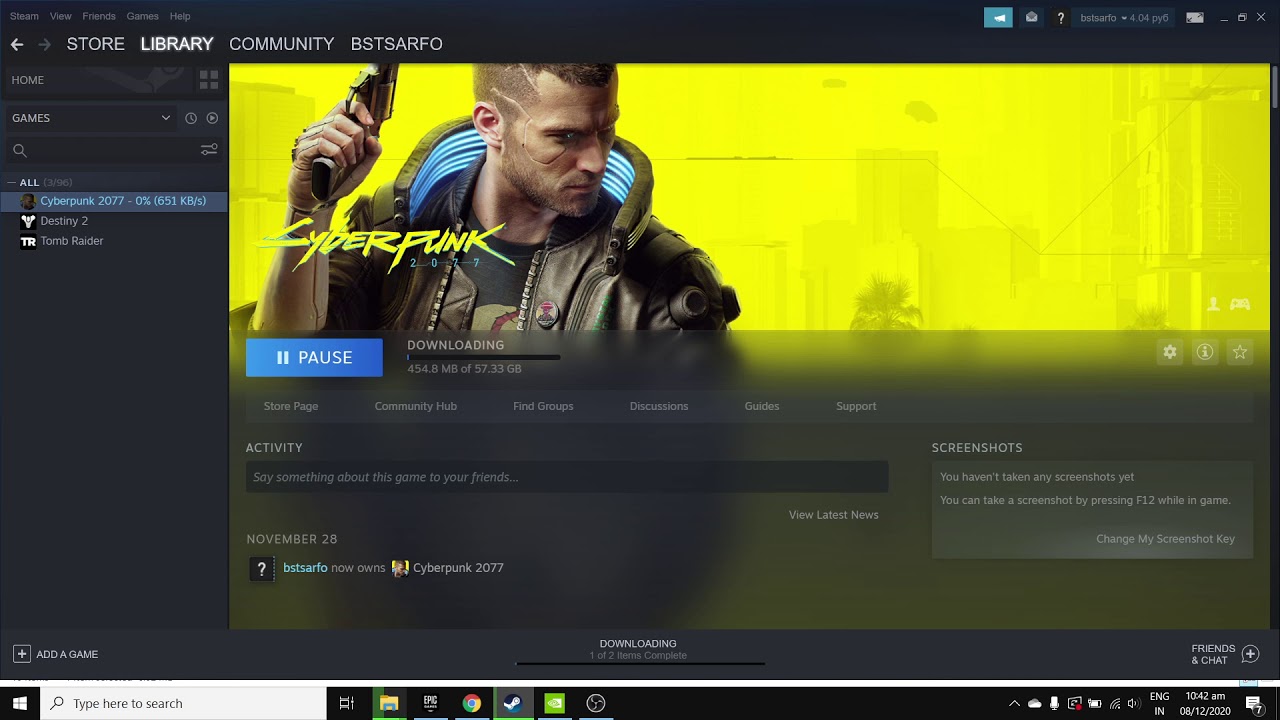Open bstsarfo account dropdown
Image resolution: width=1280 pixels, height=720 pixels.
[x=1124, y=18]
